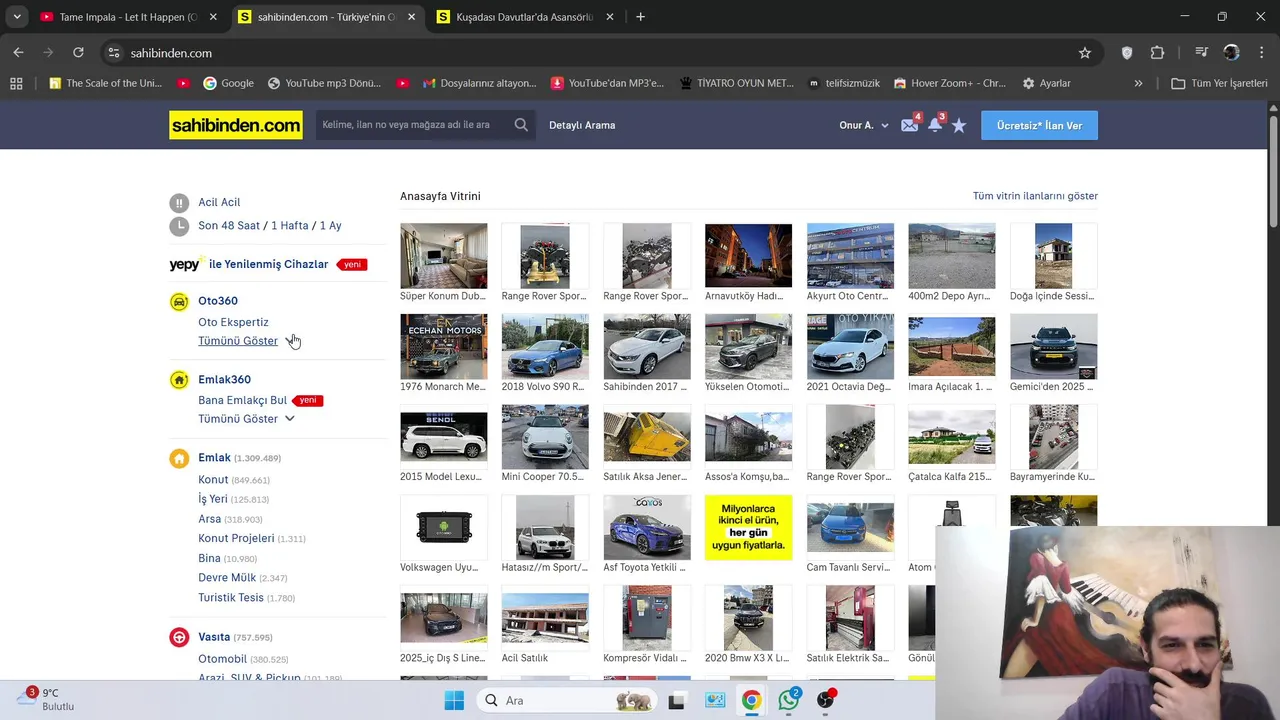
Task: Open The Scale of the Uni... bookmark
Action: [x=104, y=83]
